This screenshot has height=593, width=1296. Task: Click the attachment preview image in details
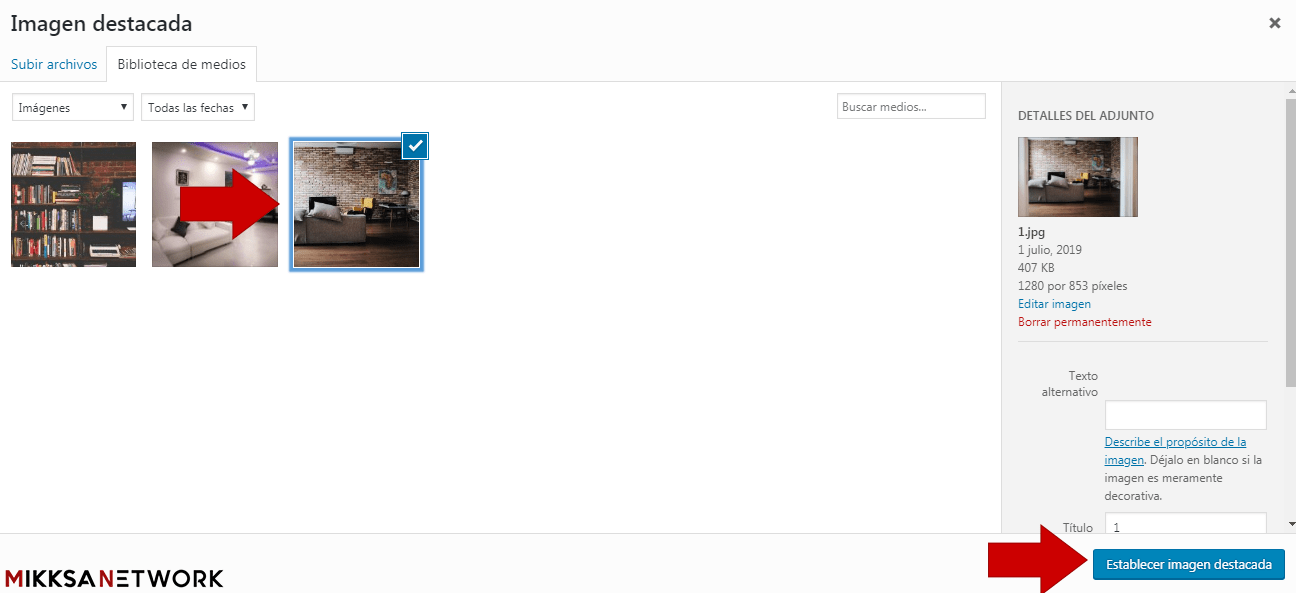point(1077,177)
